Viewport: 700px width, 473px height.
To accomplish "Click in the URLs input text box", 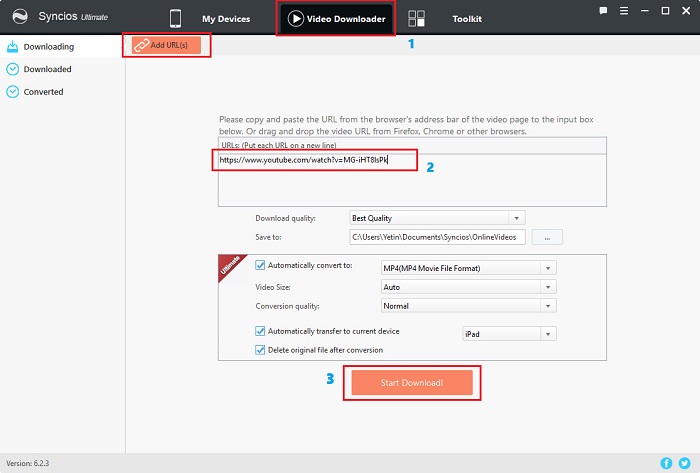I will (412, 180).
